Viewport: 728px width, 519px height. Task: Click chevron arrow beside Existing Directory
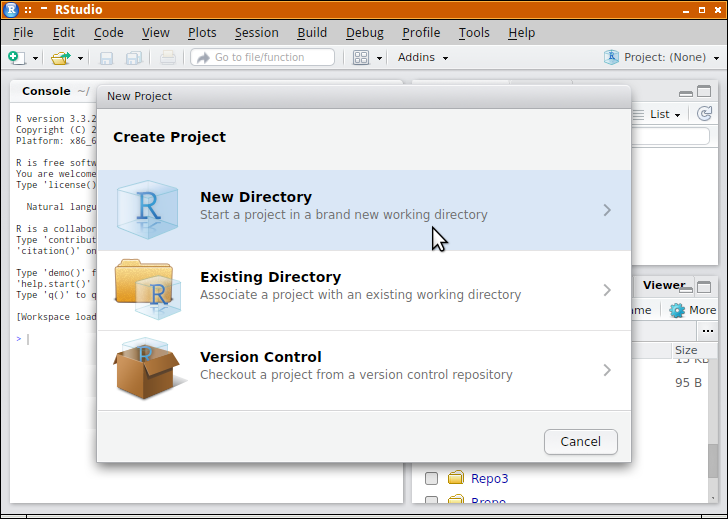(607, 291)
